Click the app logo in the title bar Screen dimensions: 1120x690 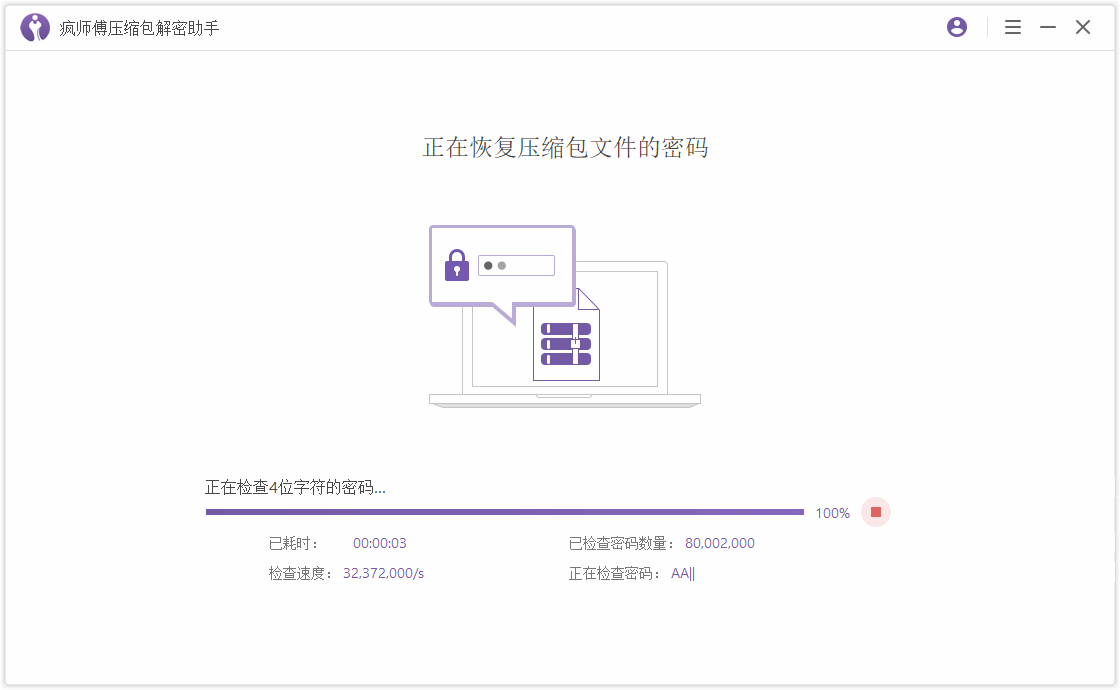click(x=35, y=27)
